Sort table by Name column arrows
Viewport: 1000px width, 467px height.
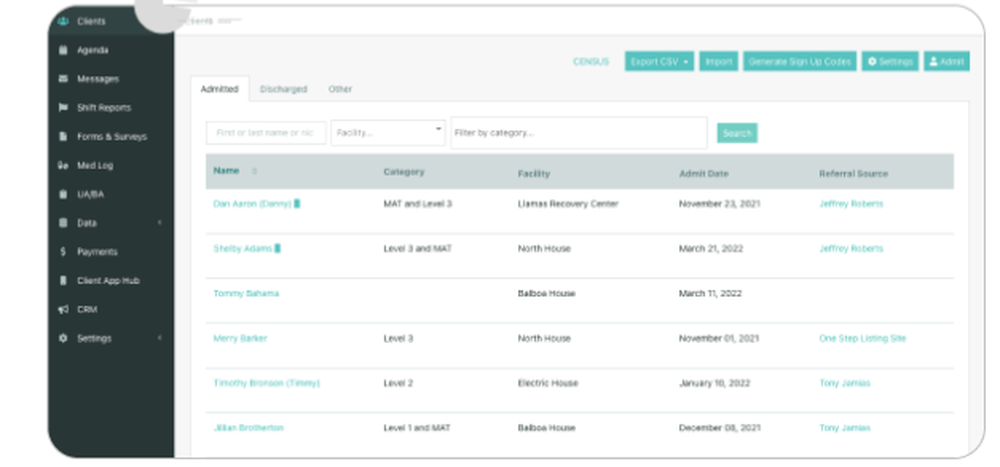[x=254, y=171]
